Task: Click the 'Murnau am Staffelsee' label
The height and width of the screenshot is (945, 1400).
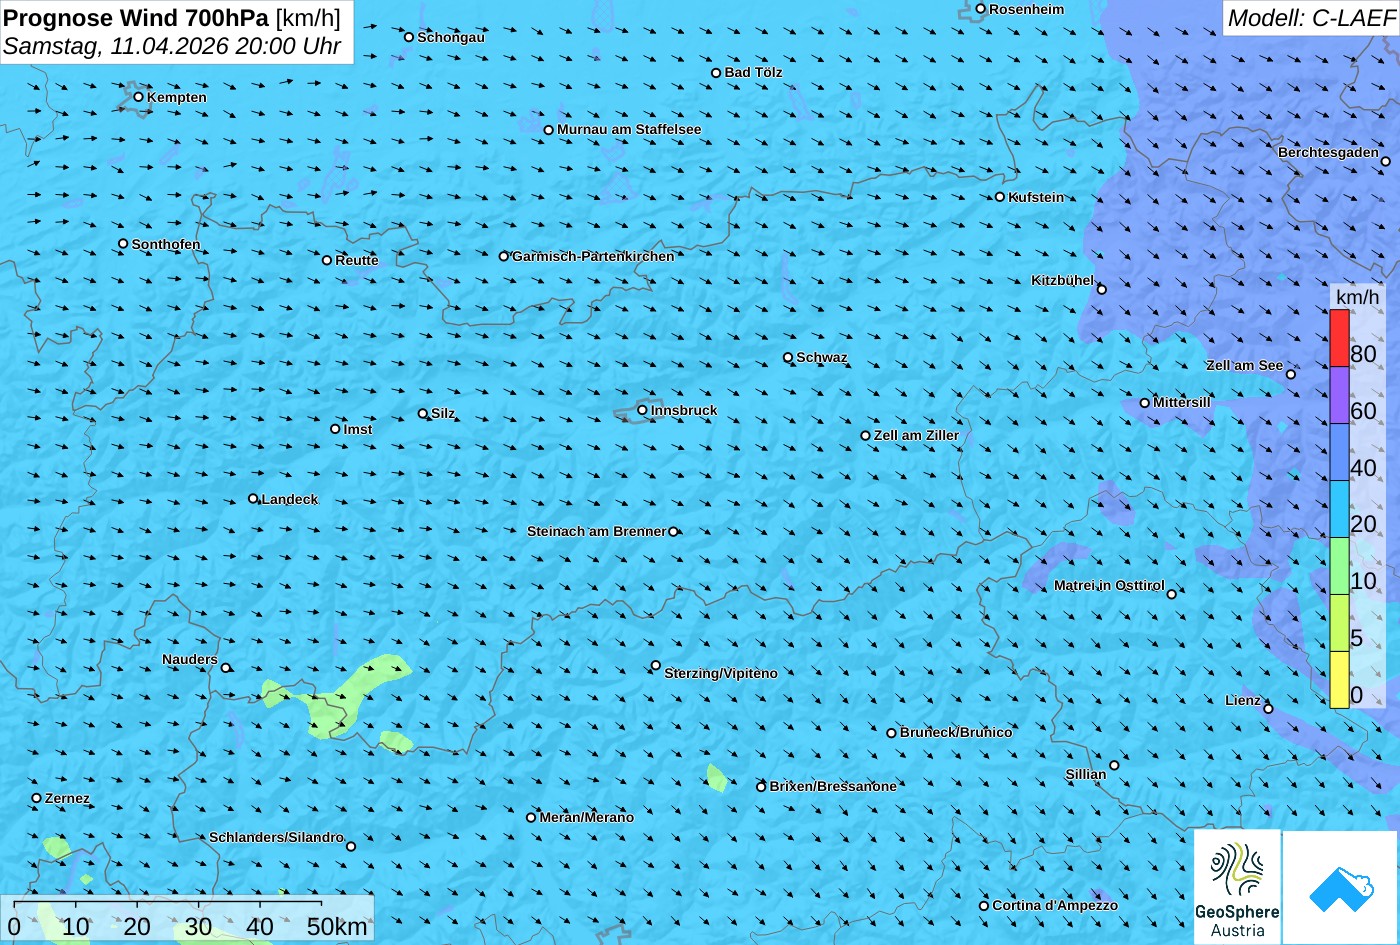Action: (629, 129)
